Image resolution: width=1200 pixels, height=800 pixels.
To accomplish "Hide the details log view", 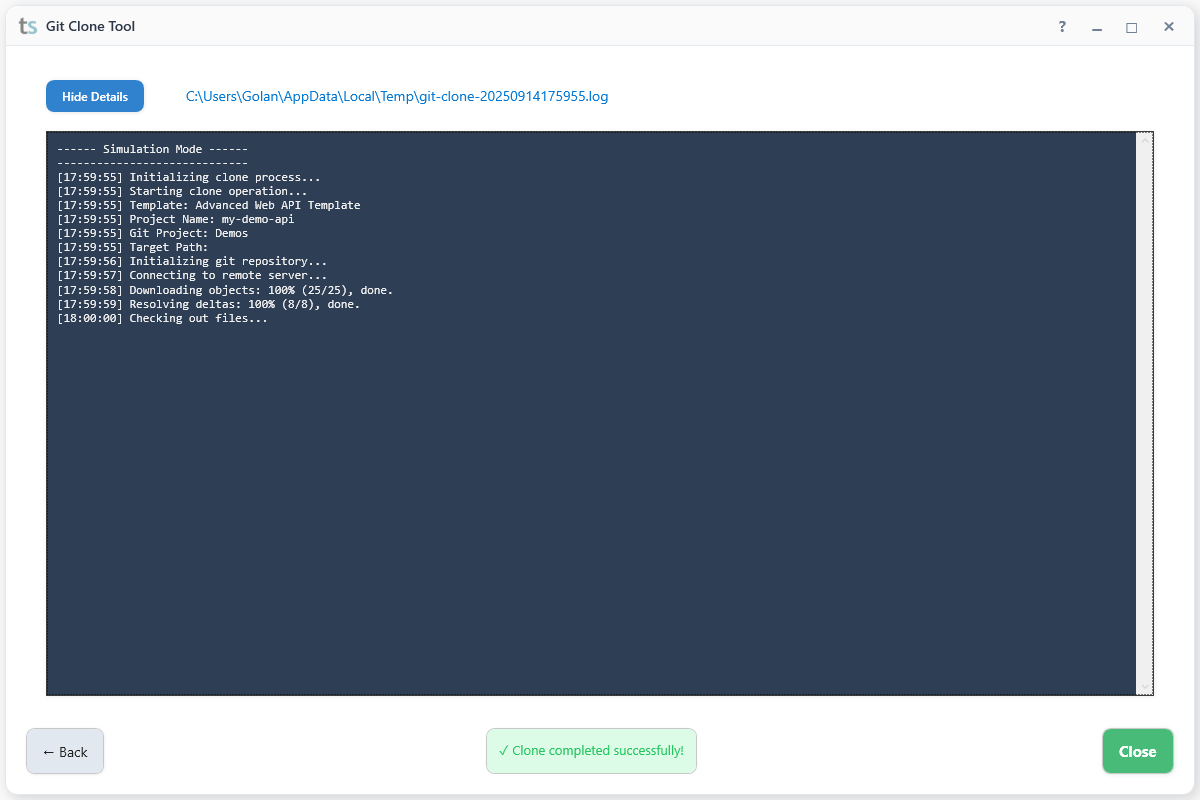I will [x=94, y=96].
